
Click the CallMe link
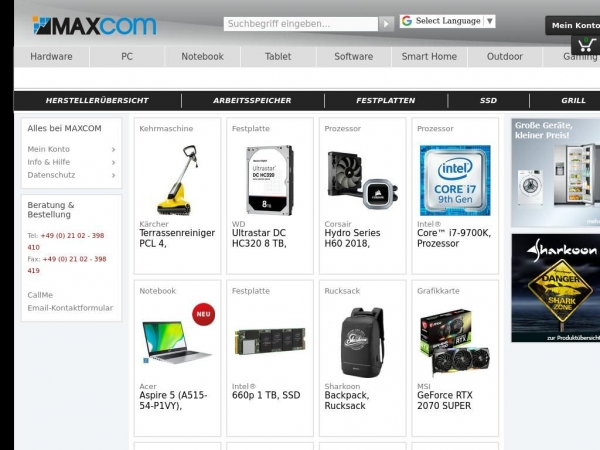pos(40,295)
